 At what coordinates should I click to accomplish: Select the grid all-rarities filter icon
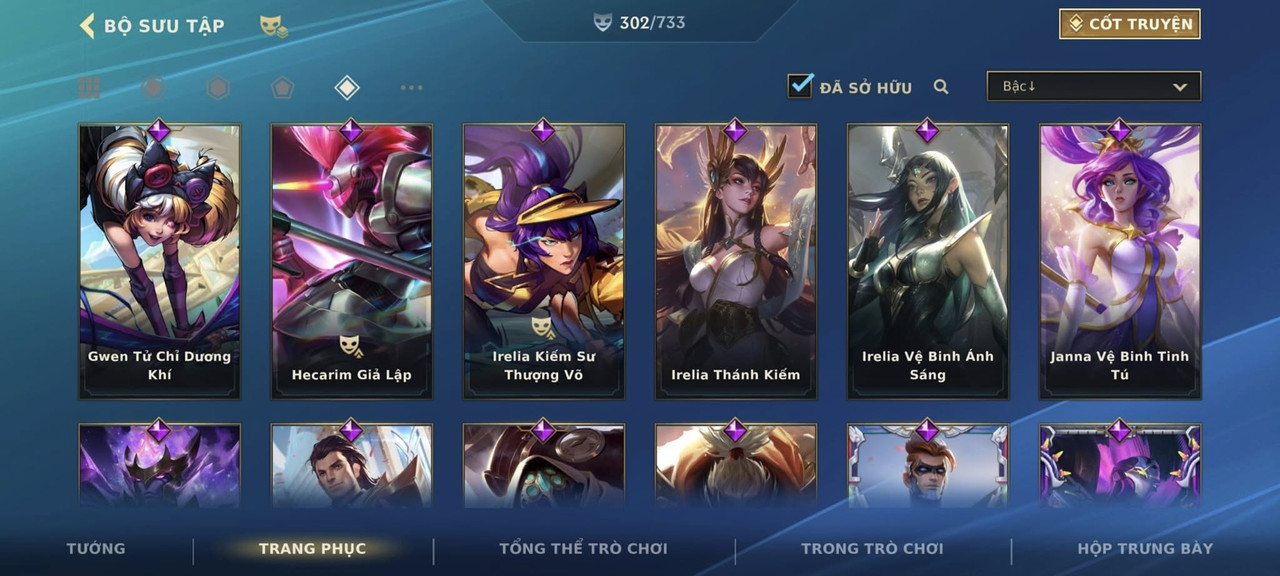pyautogui.click(x=89, y=88)
